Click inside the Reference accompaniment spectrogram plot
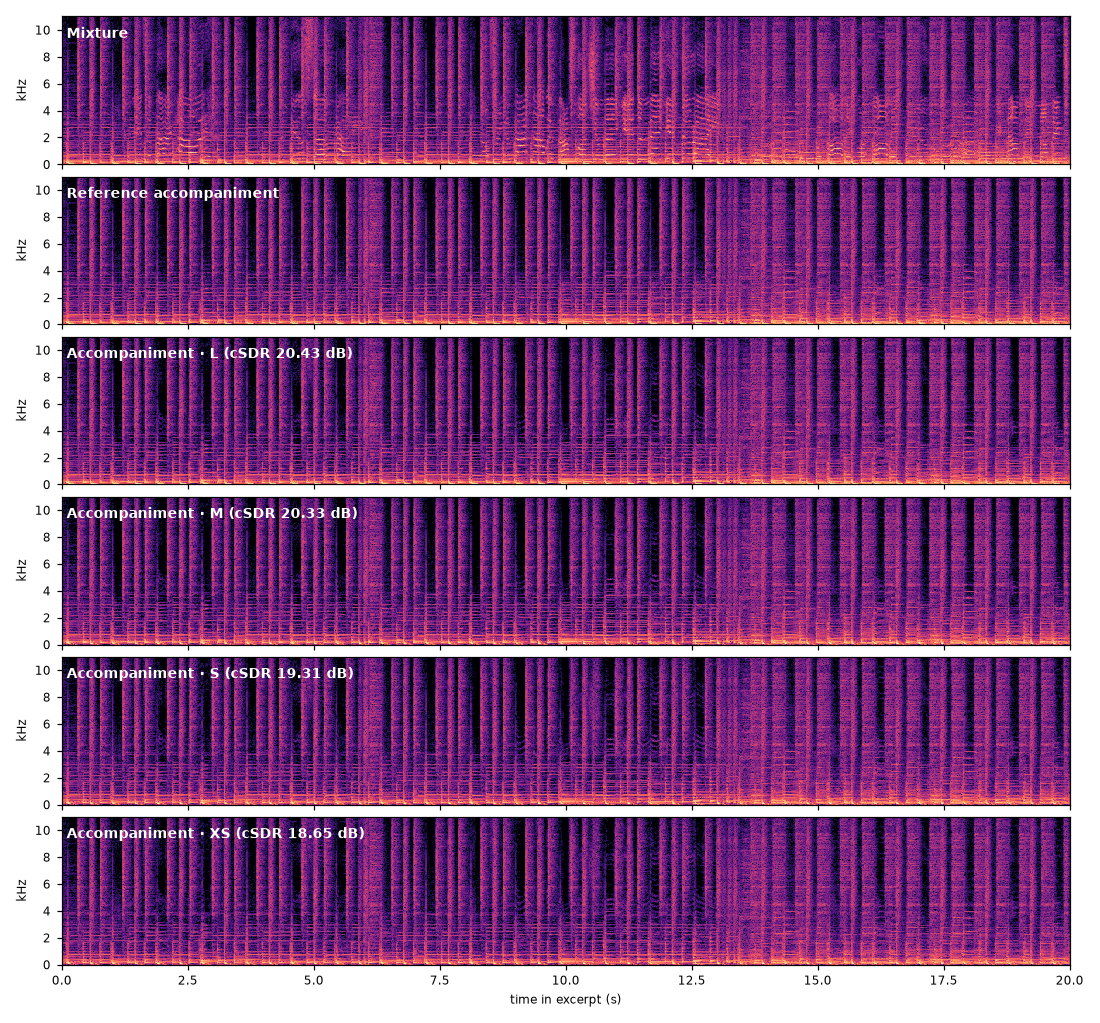The image size is (1100, 1023). 566,250
